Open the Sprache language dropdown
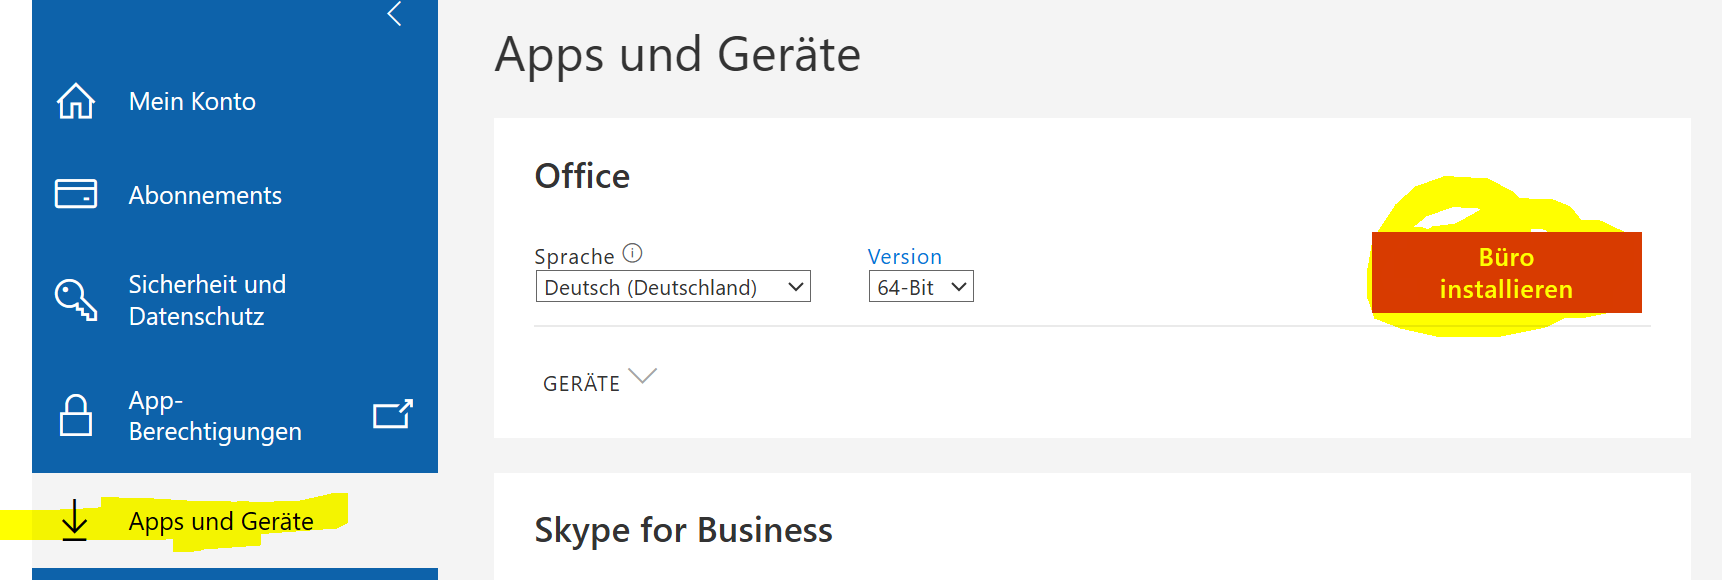The height and width of the screenshot is (580, 1722). click(x=672, y=287)
